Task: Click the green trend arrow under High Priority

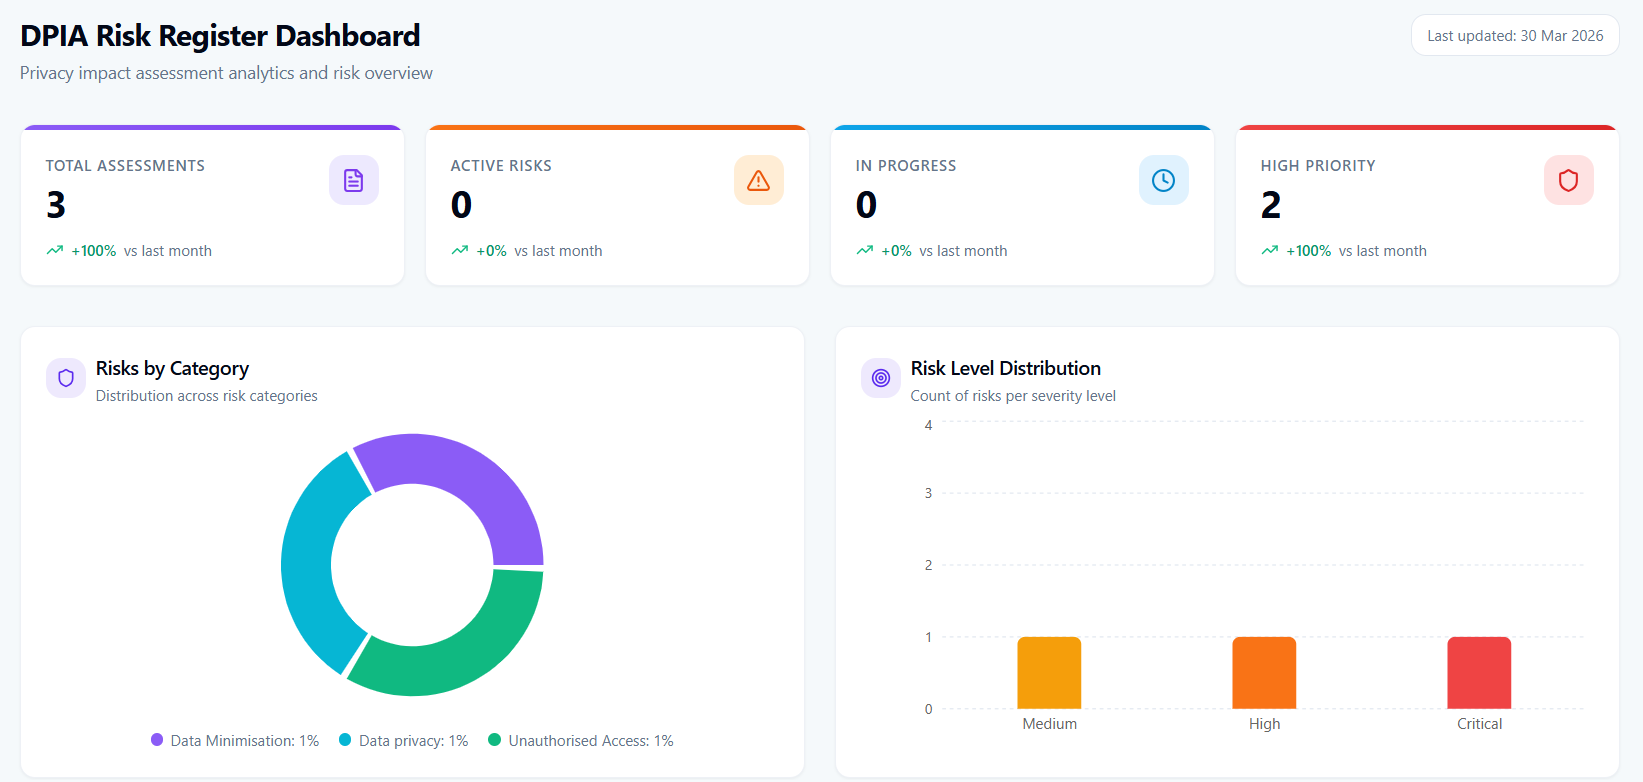Action: click(x=1270, y=251)
